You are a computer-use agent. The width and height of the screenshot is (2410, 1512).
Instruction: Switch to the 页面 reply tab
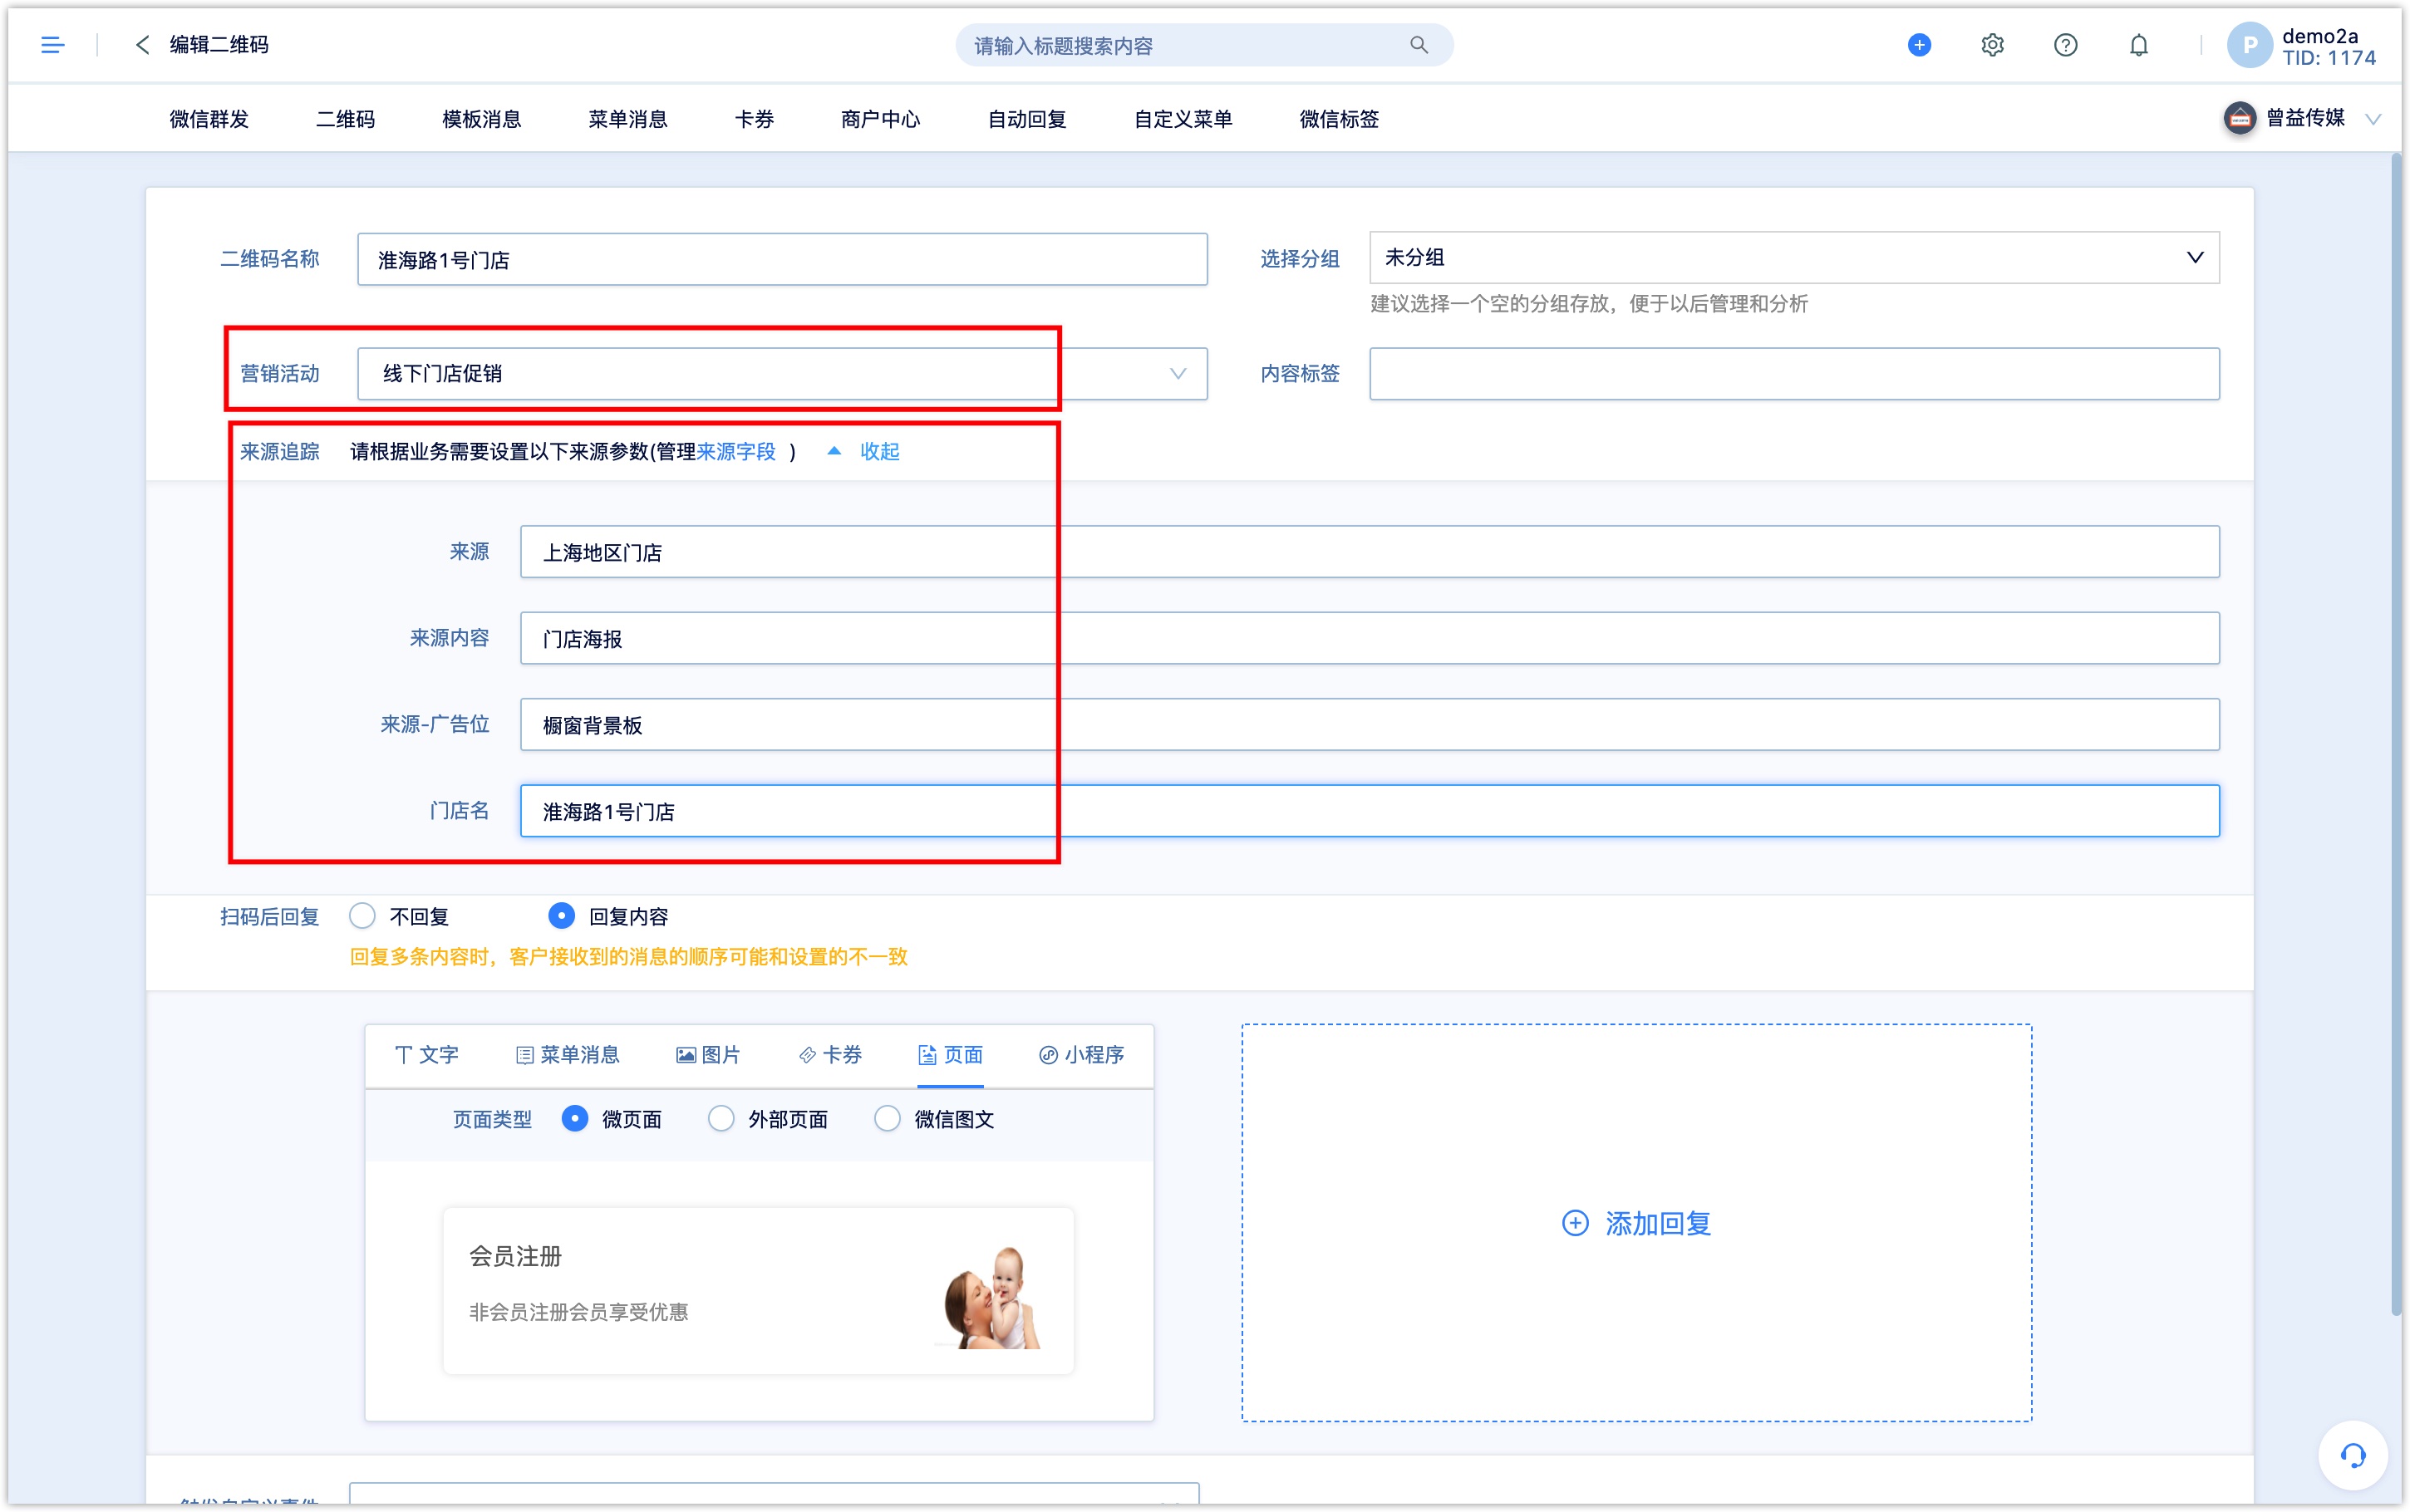950,1055
